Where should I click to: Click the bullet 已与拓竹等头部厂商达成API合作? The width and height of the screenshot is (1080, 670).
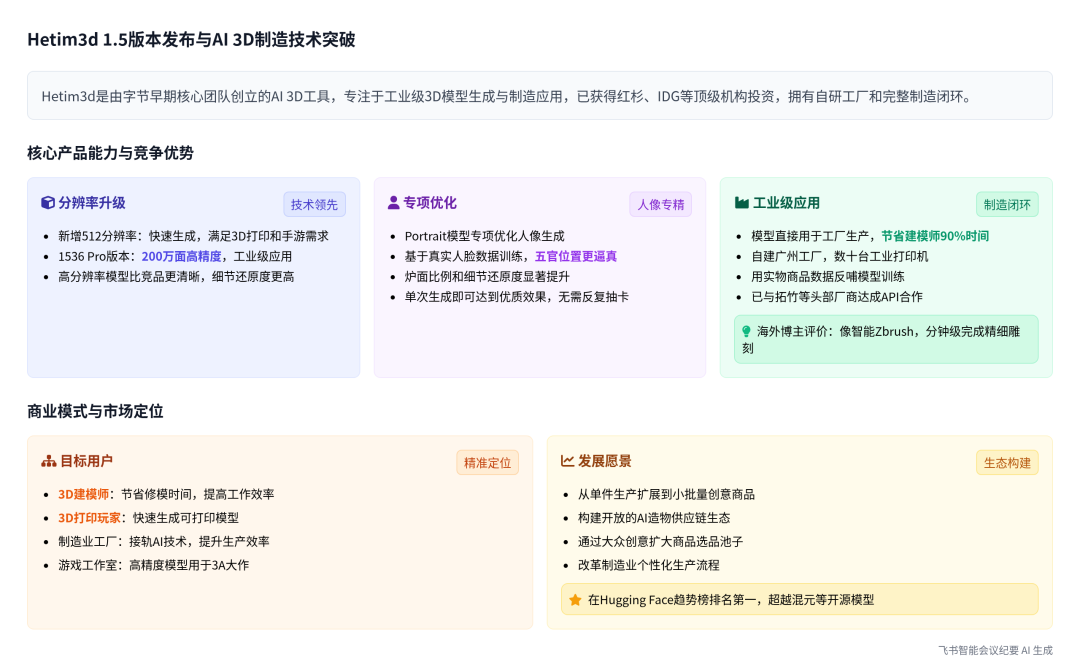pyautogui.click(x=837, y=297)
